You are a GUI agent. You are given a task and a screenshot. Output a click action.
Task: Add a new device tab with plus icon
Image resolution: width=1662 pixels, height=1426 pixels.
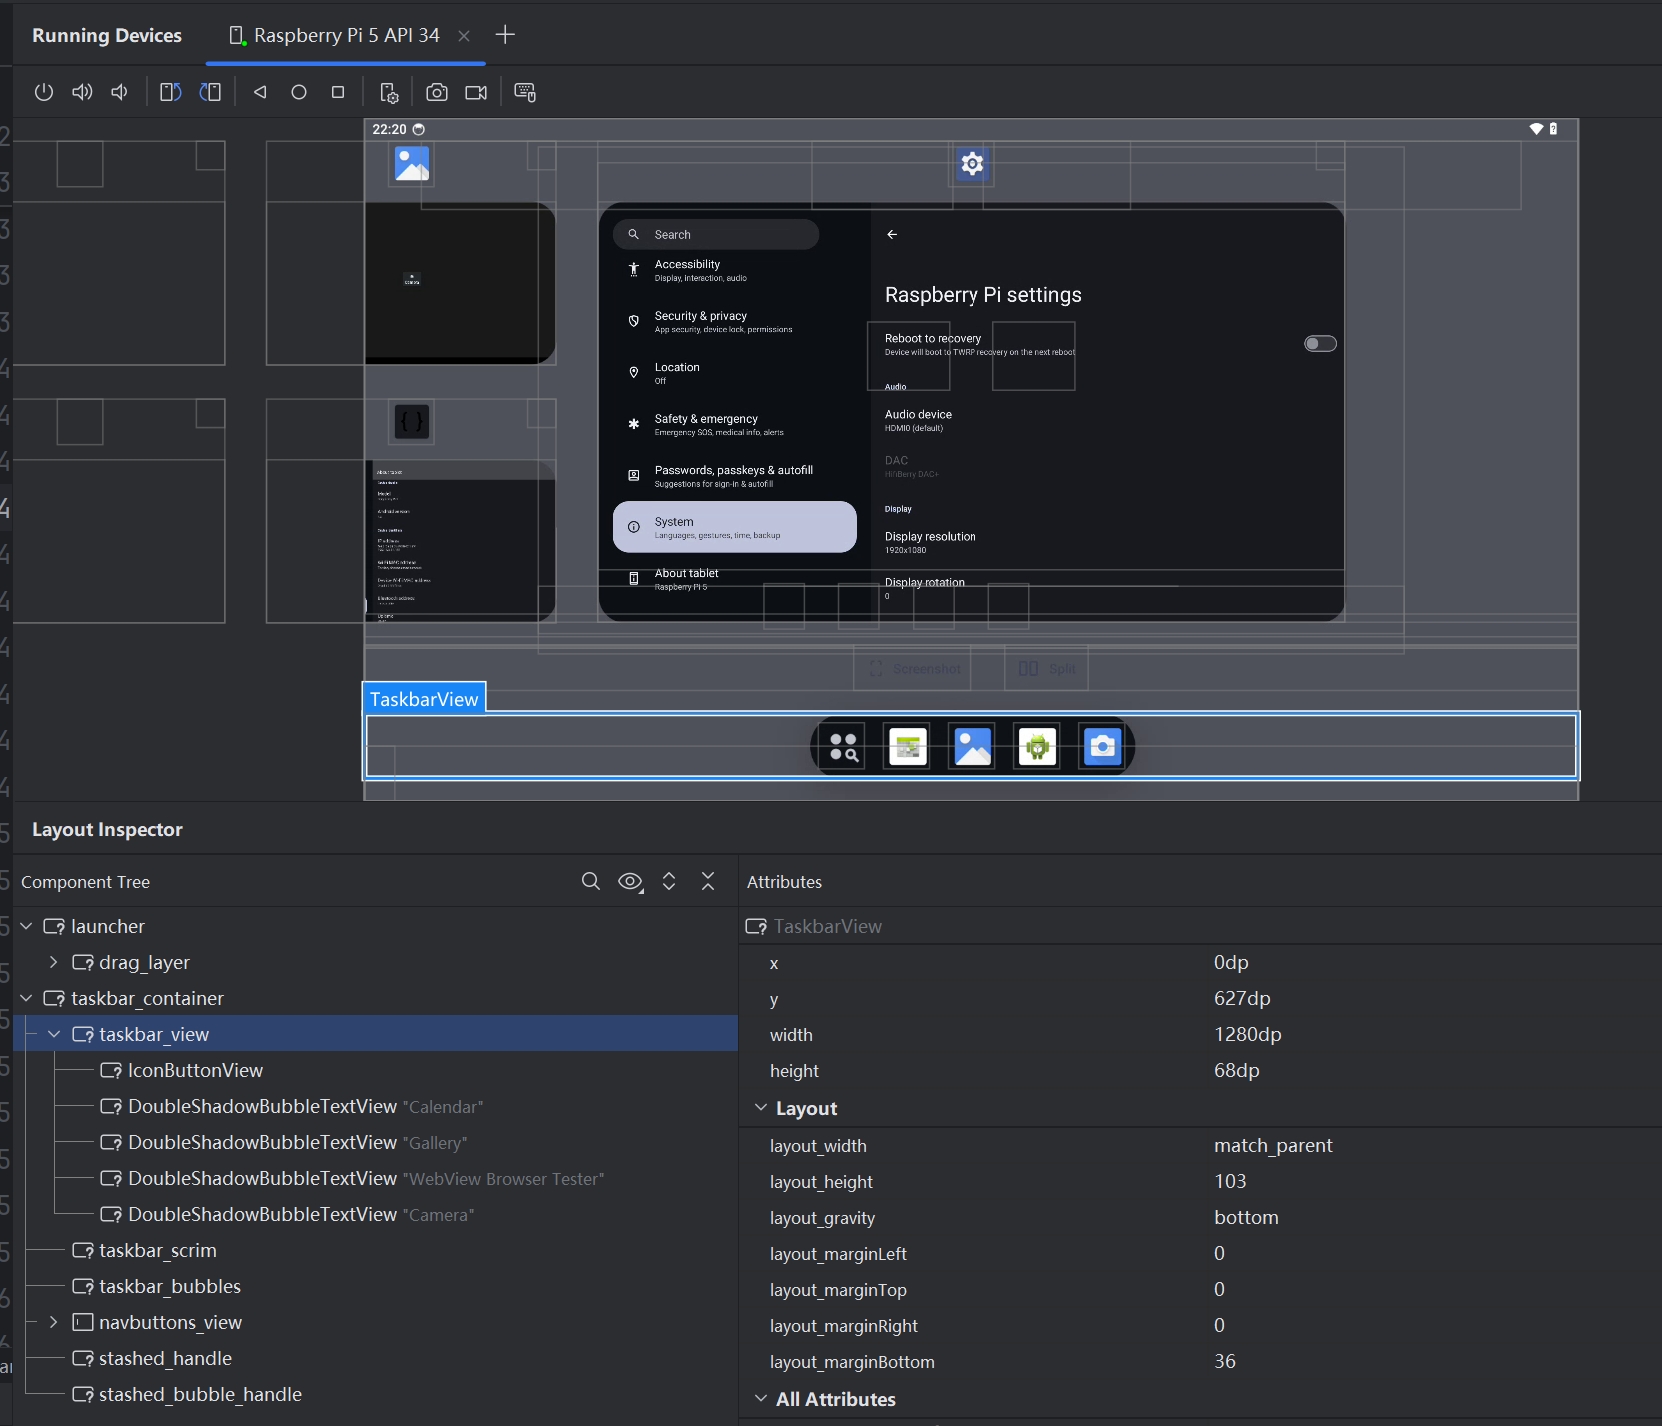[505, 35]
